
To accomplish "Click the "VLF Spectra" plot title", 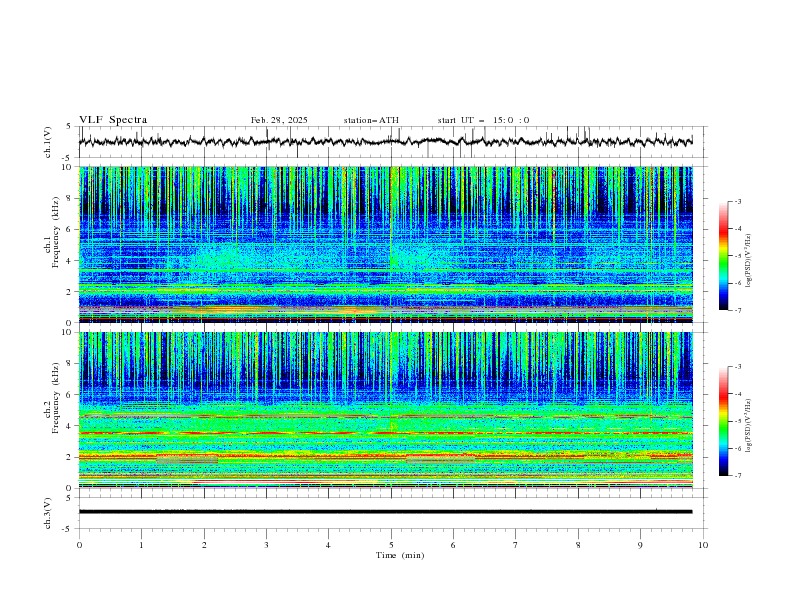I will point(113,120).
